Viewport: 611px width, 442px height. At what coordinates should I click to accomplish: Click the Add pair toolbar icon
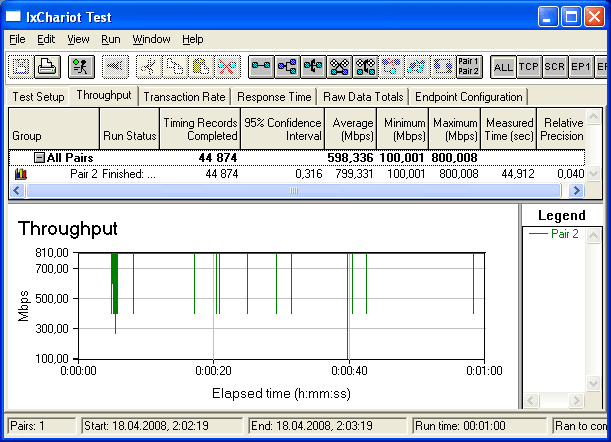[261, 67]
